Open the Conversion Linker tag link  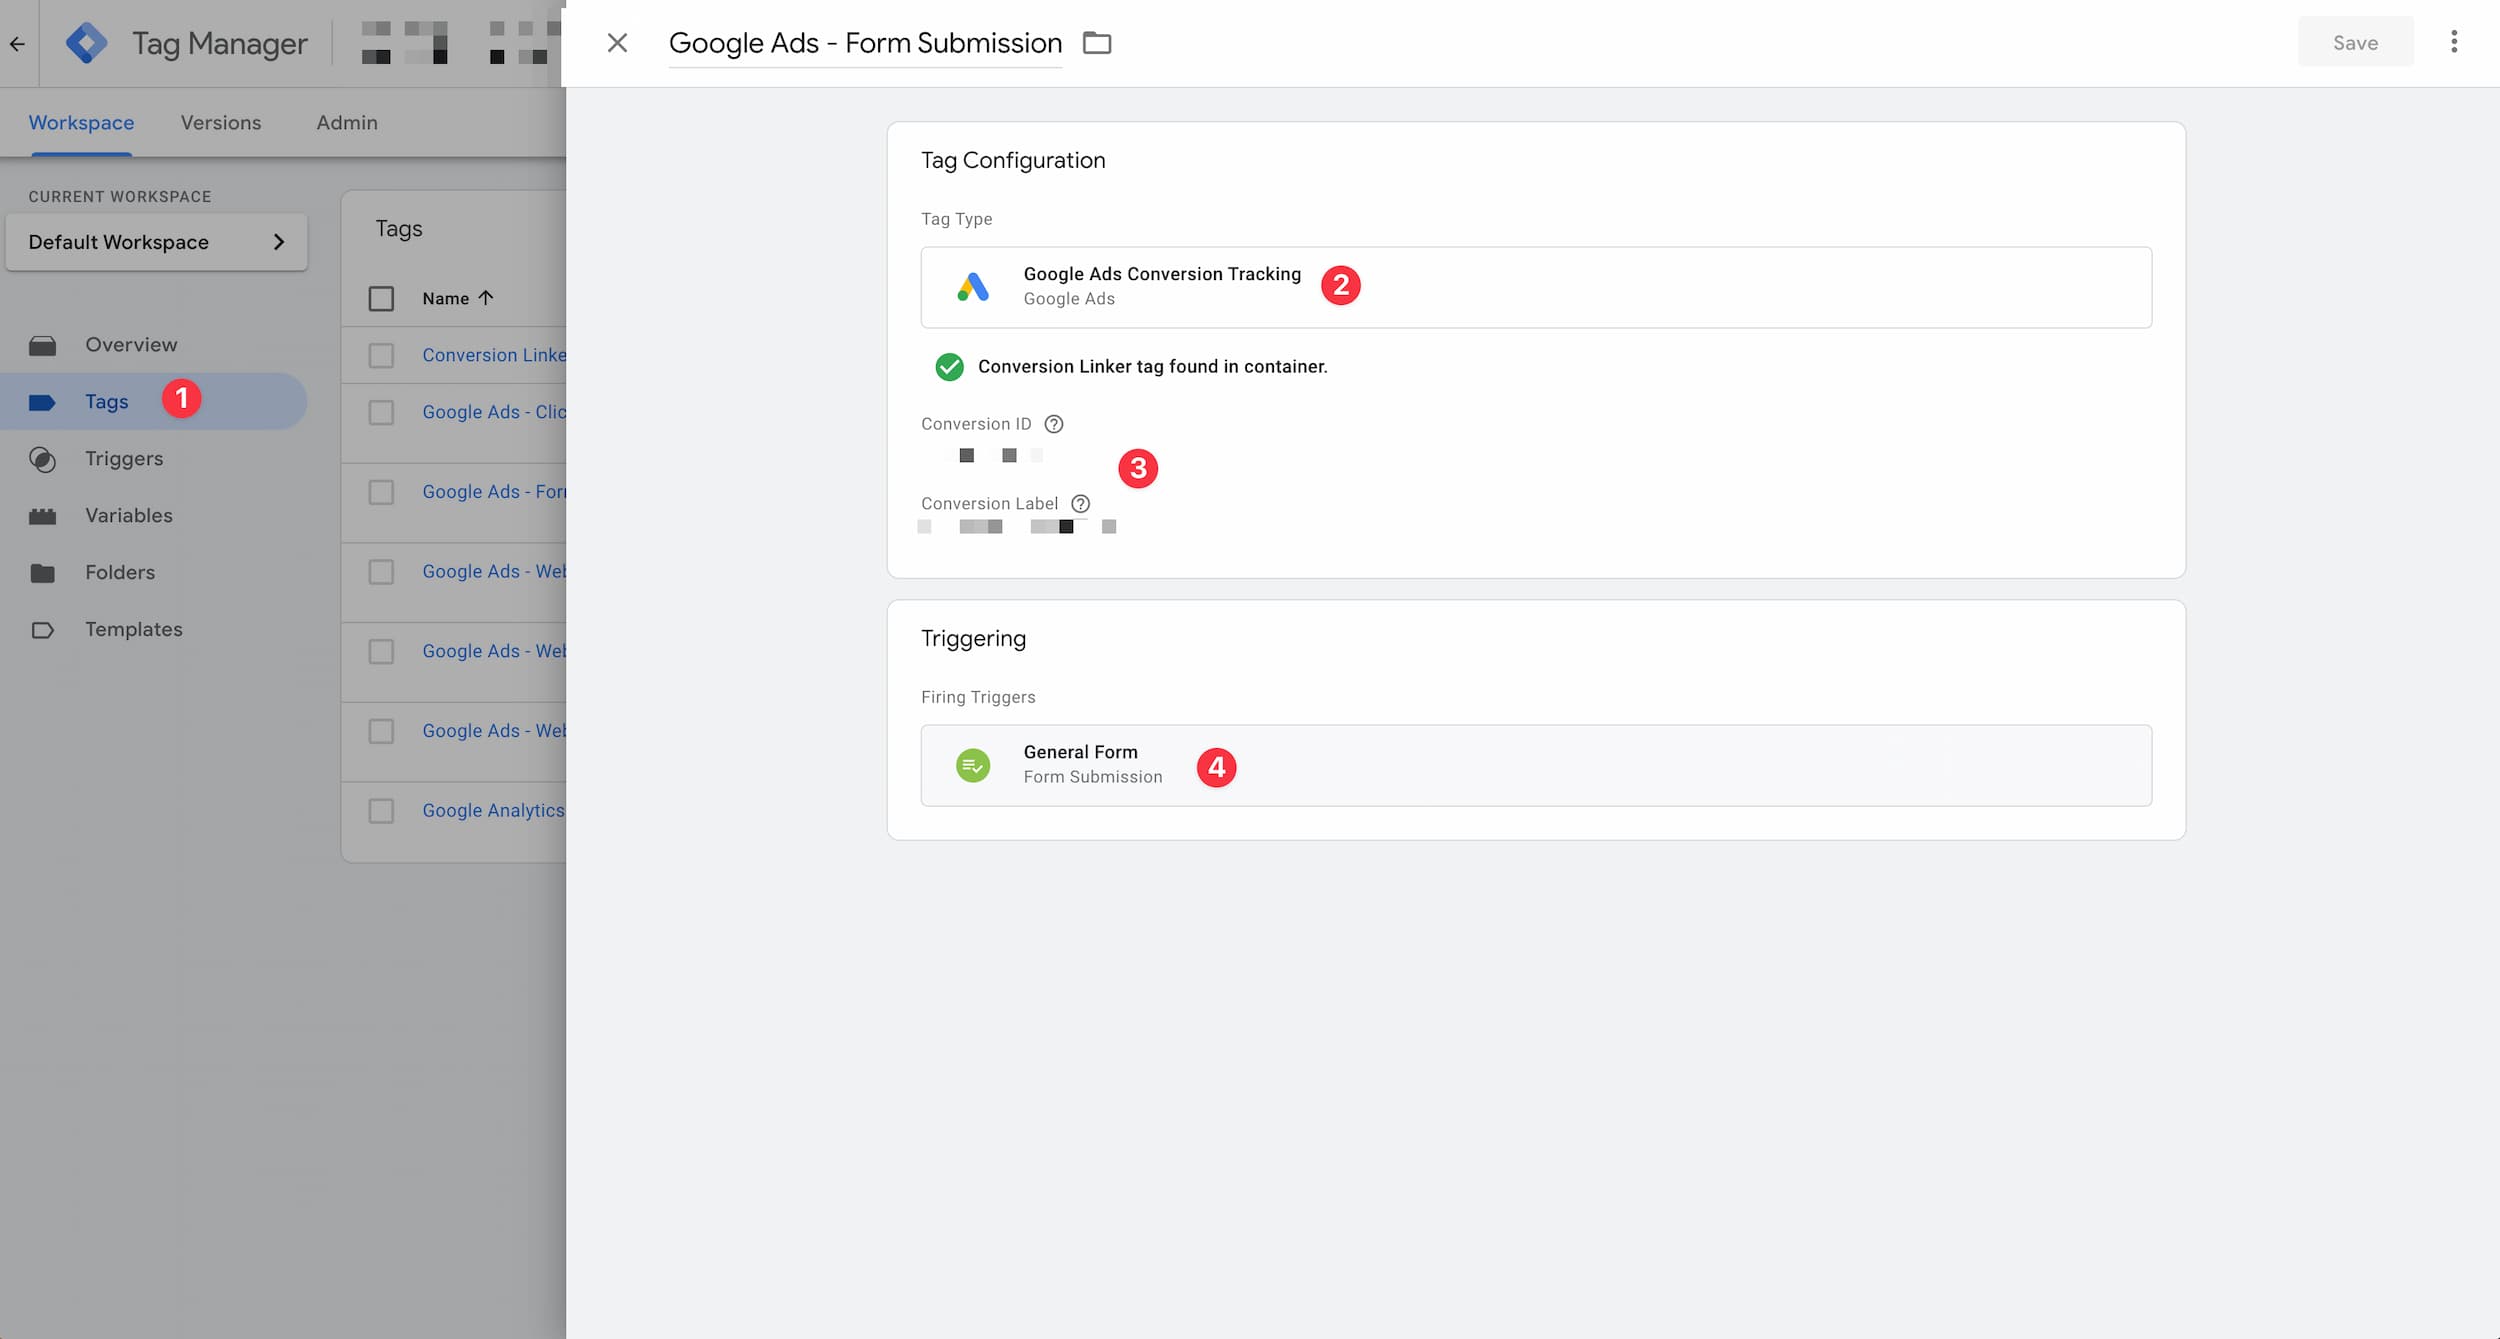494,355
